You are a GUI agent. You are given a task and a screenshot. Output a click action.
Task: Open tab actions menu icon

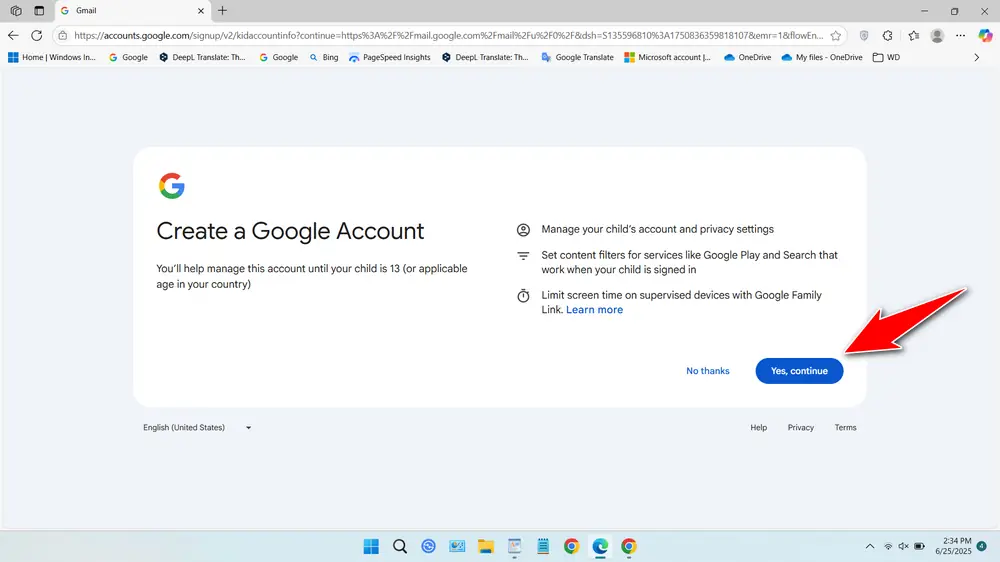(x=39, y=11)
